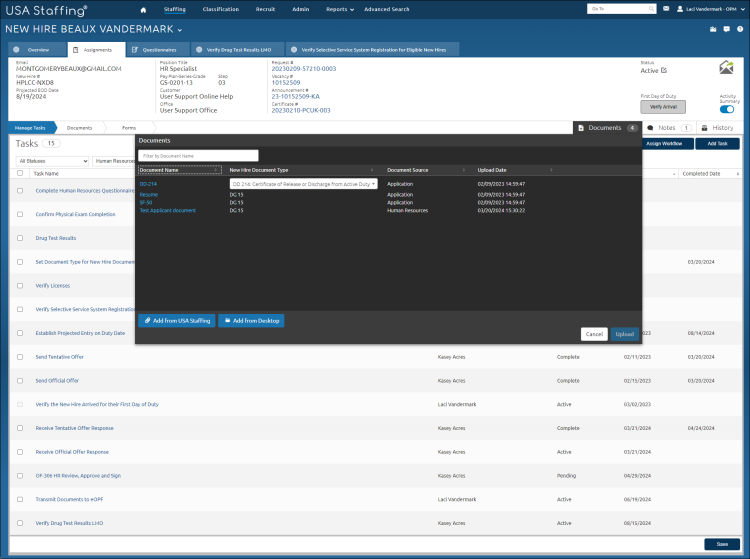Open Advanced Search
Image resolution: width=750 pixels, height=559 pixels.
tap(386, 9)
